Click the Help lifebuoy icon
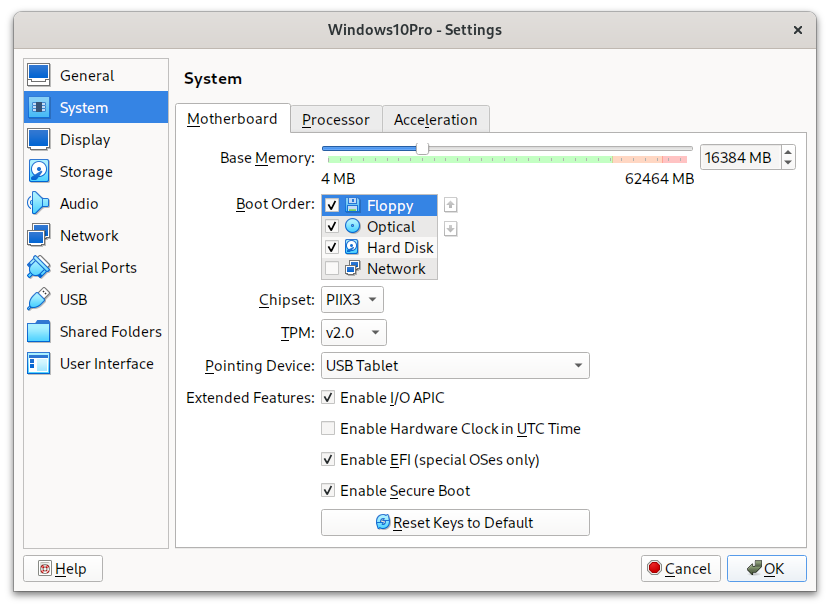This screenshot has width=830, height=608. pyautogui.click(x=45, y=568)
